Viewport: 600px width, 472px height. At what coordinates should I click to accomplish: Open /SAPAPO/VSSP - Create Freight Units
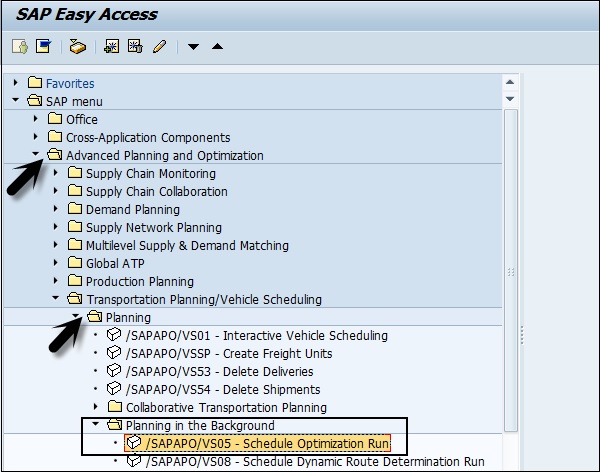[x=229, y=353]
